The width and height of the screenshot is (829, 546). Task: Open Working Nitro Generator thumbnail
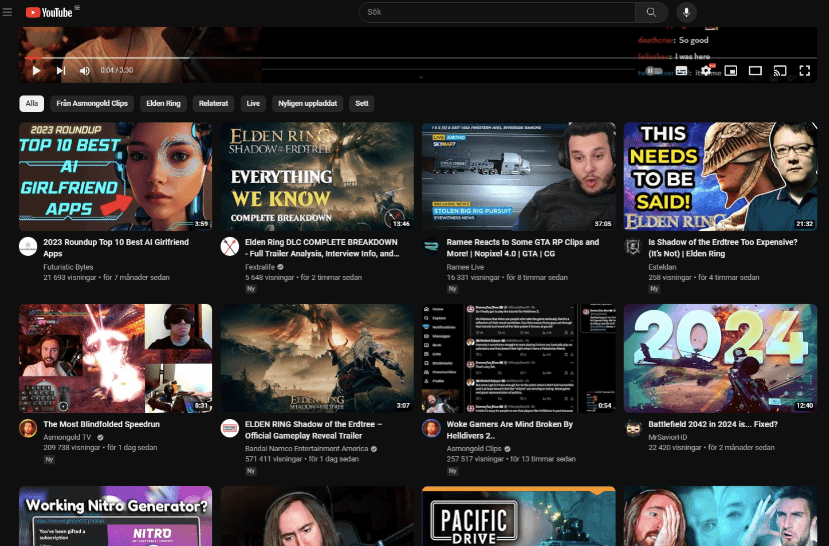point(116,516)
